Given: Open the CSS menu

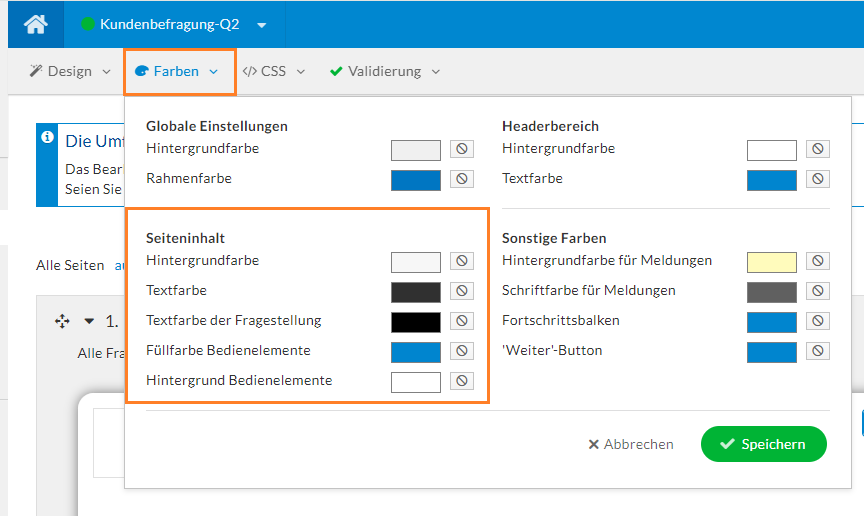Looking at the screenshot, I should coord(273,72).
